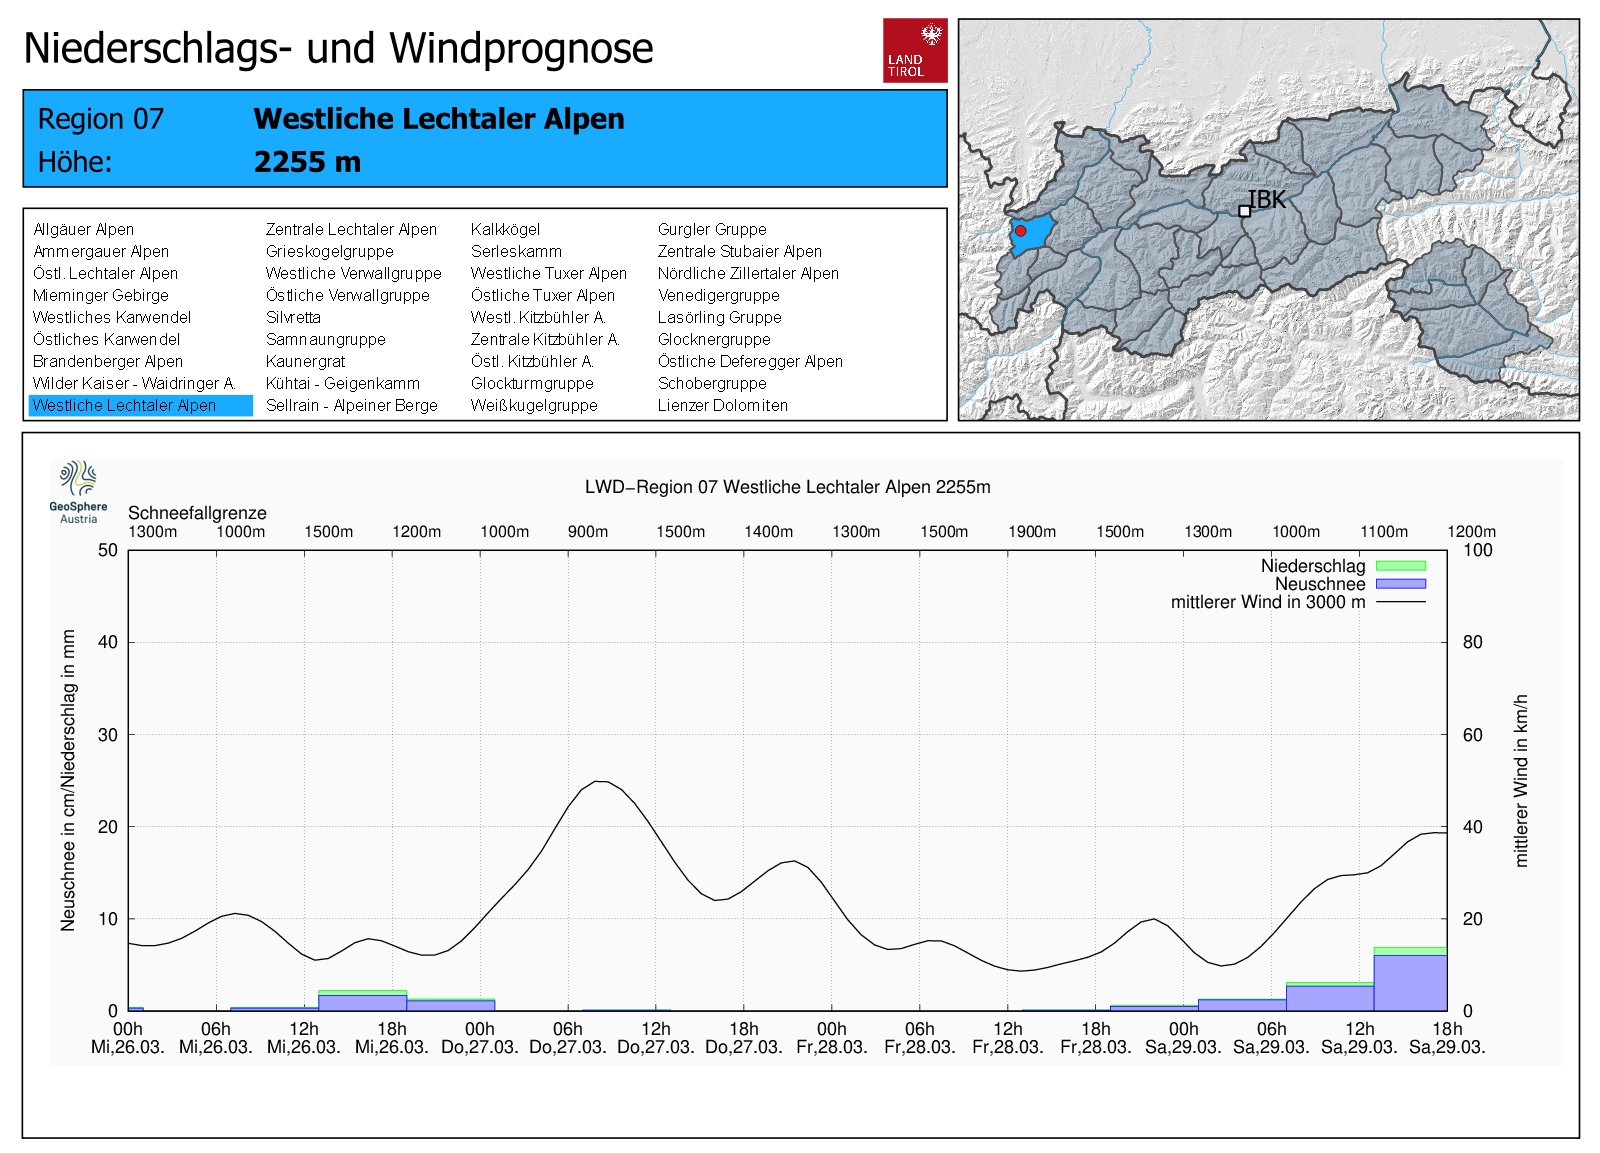The image size is (1600, 1153).
Task: Select the Silvretta region
Action: click(x=293, y=317)
